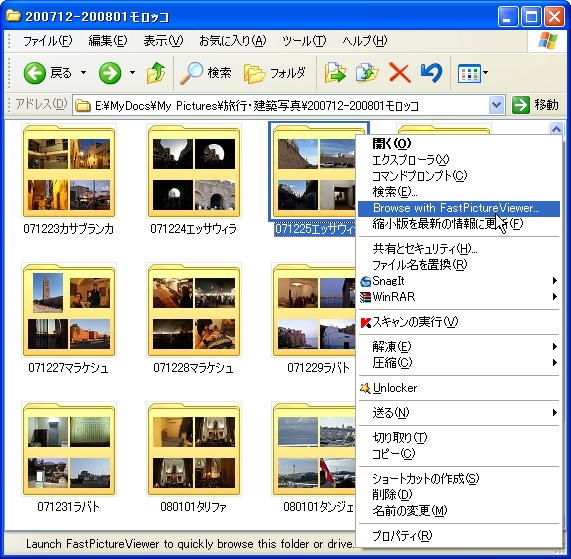Choose Browse with FastPictureViewer menu entry

click(x=459, y=208)
